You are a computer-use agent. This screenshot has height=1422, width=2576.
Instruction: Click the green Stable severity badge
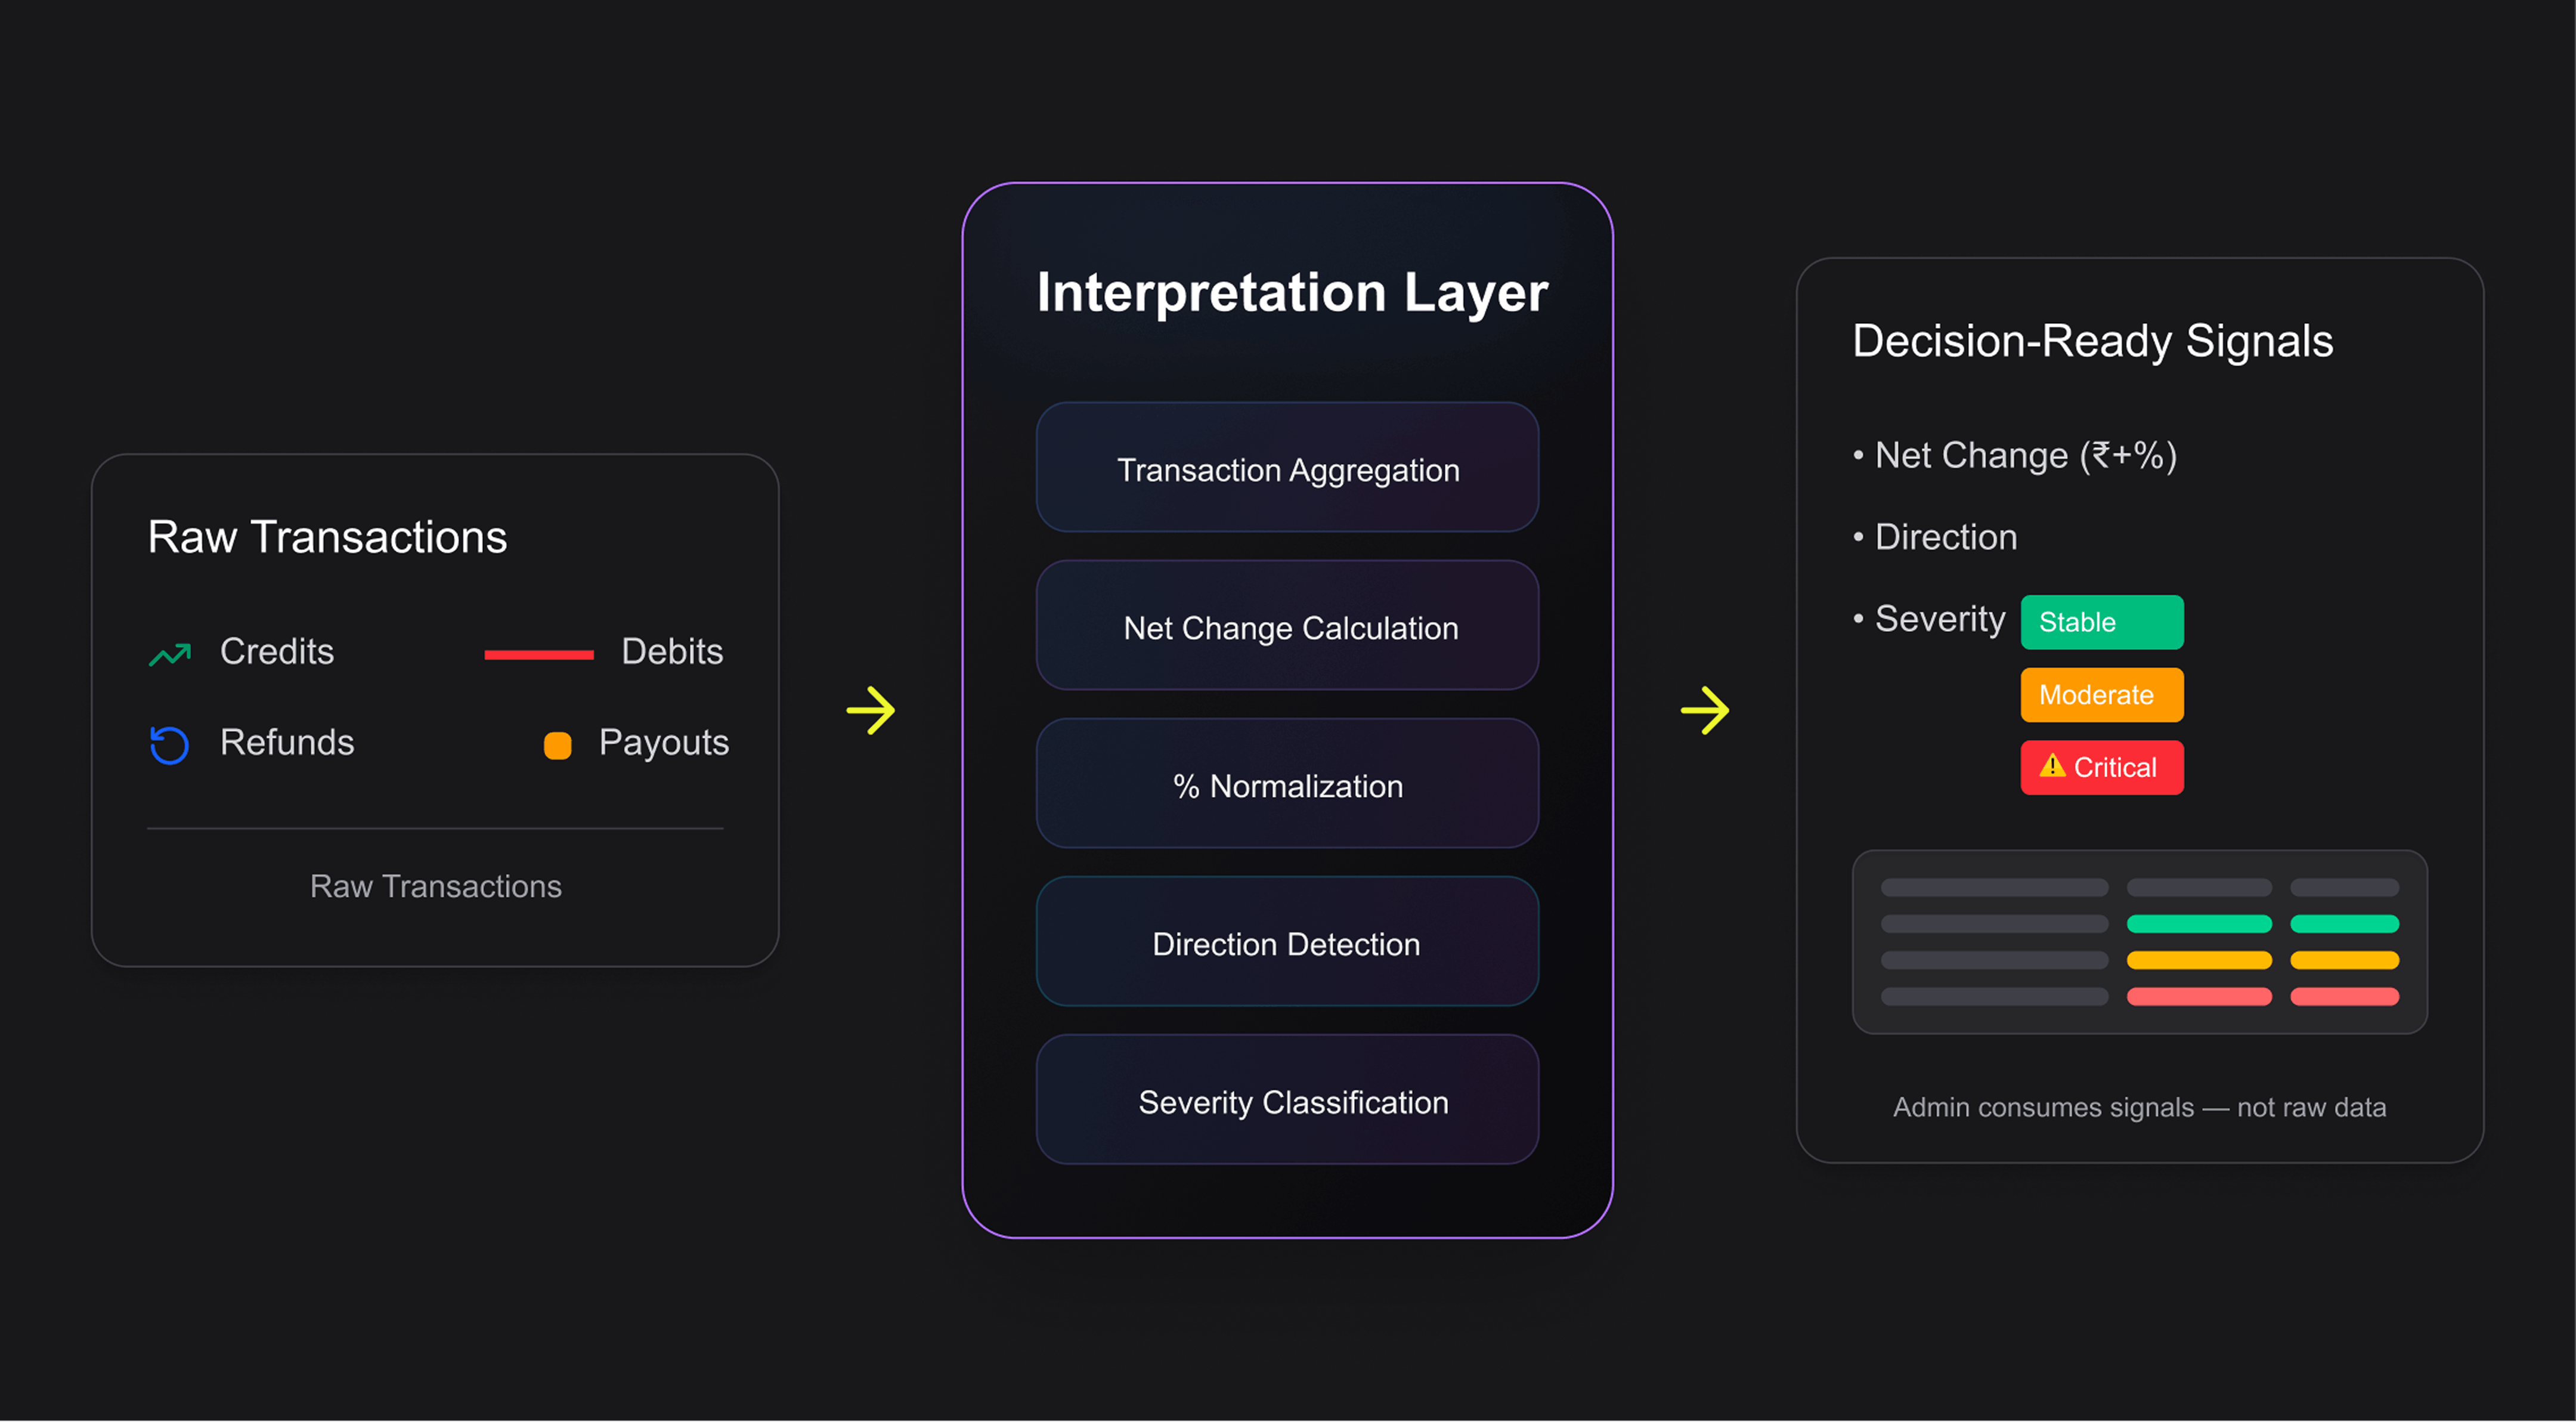click(2101, 622)
